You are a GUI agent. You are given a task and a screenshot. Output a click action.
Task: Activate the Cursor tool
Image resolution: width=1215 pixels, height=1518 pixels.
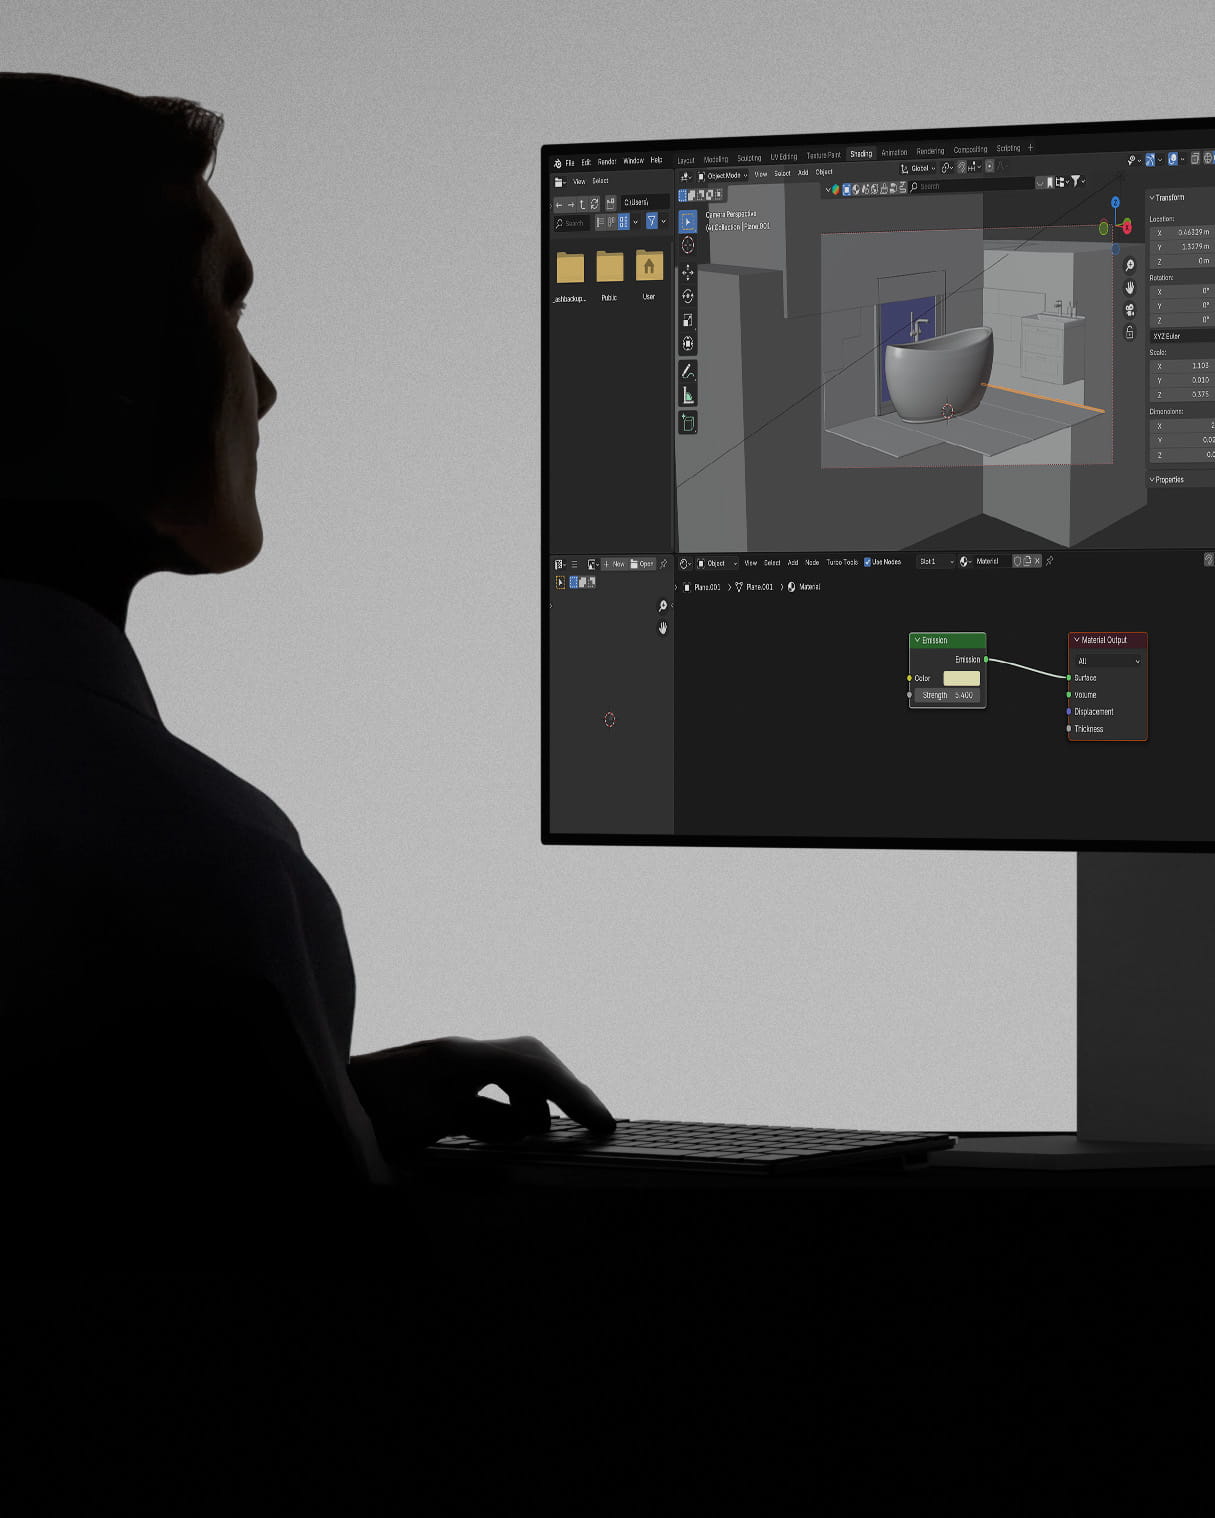pos(688,246)
